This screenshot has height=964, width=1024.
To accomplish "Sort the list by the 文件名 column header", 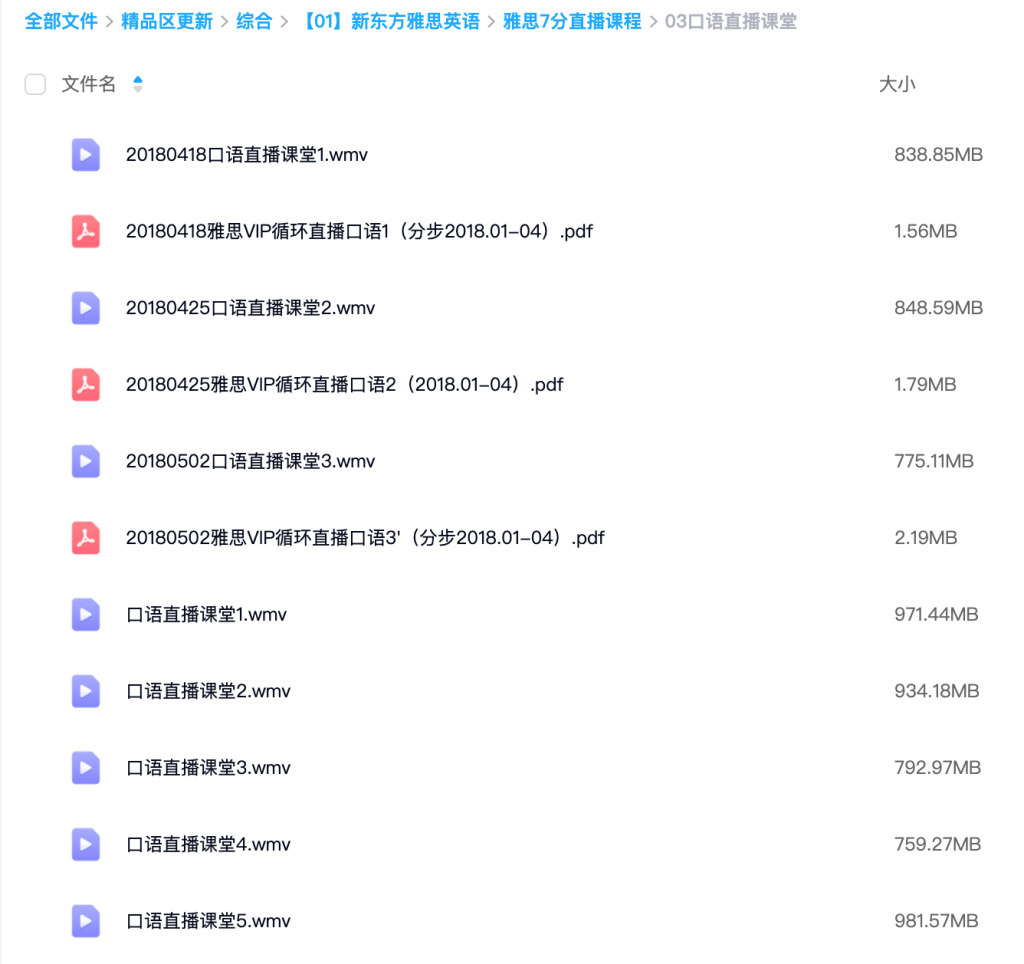I will [89, 84].
